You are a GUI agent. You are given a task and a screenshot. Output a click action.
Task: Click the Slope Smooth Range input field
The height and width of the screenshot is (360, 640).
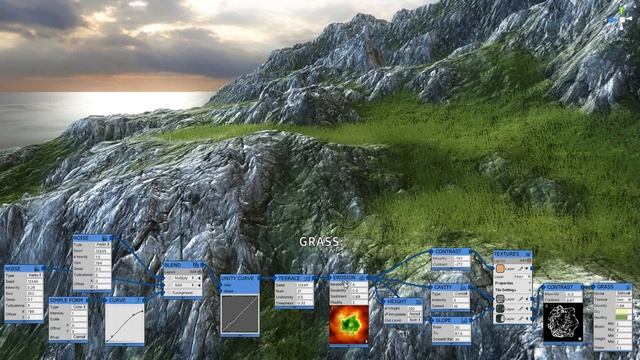coord(461,339)
